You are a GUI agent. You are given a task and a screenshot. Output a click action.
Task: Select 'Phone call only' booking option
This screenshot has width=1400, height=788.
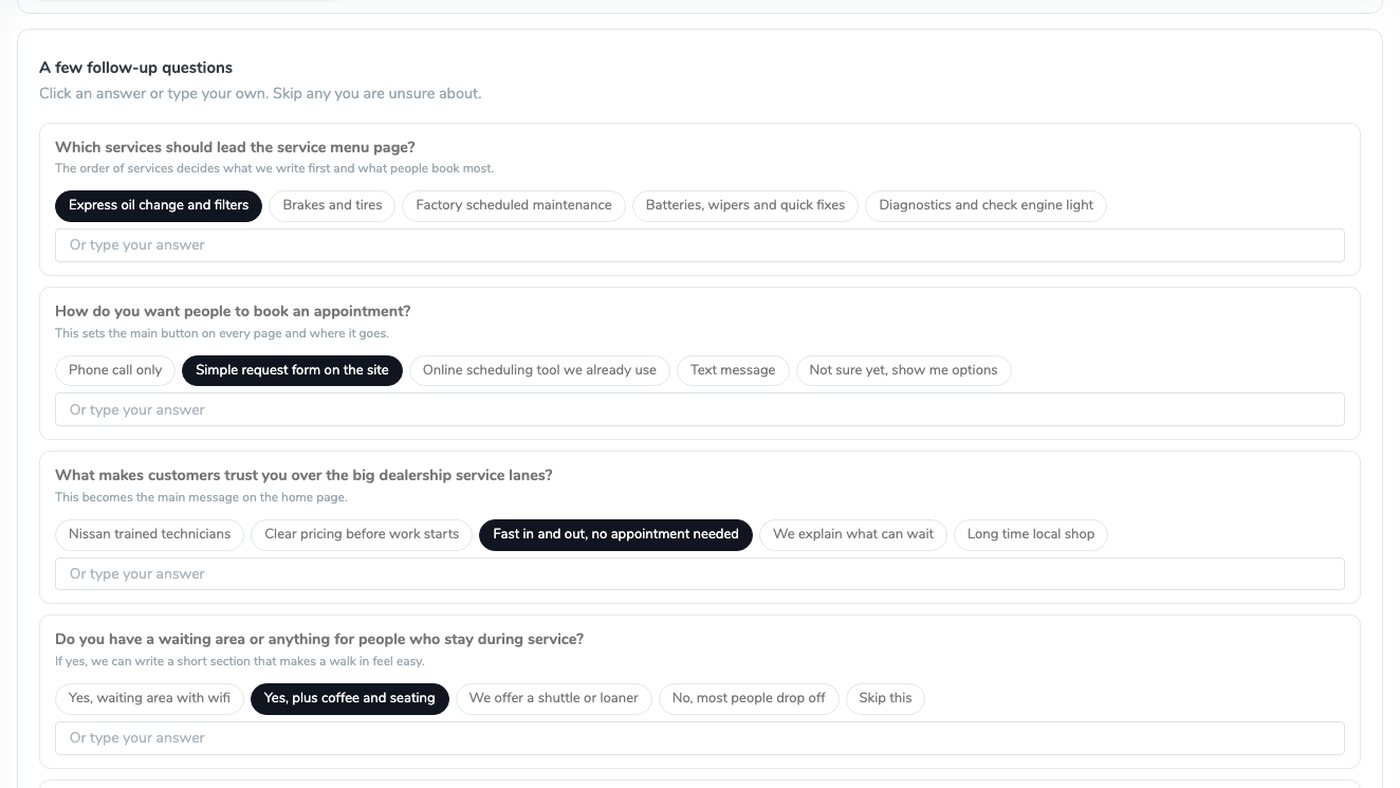(115, 371)
